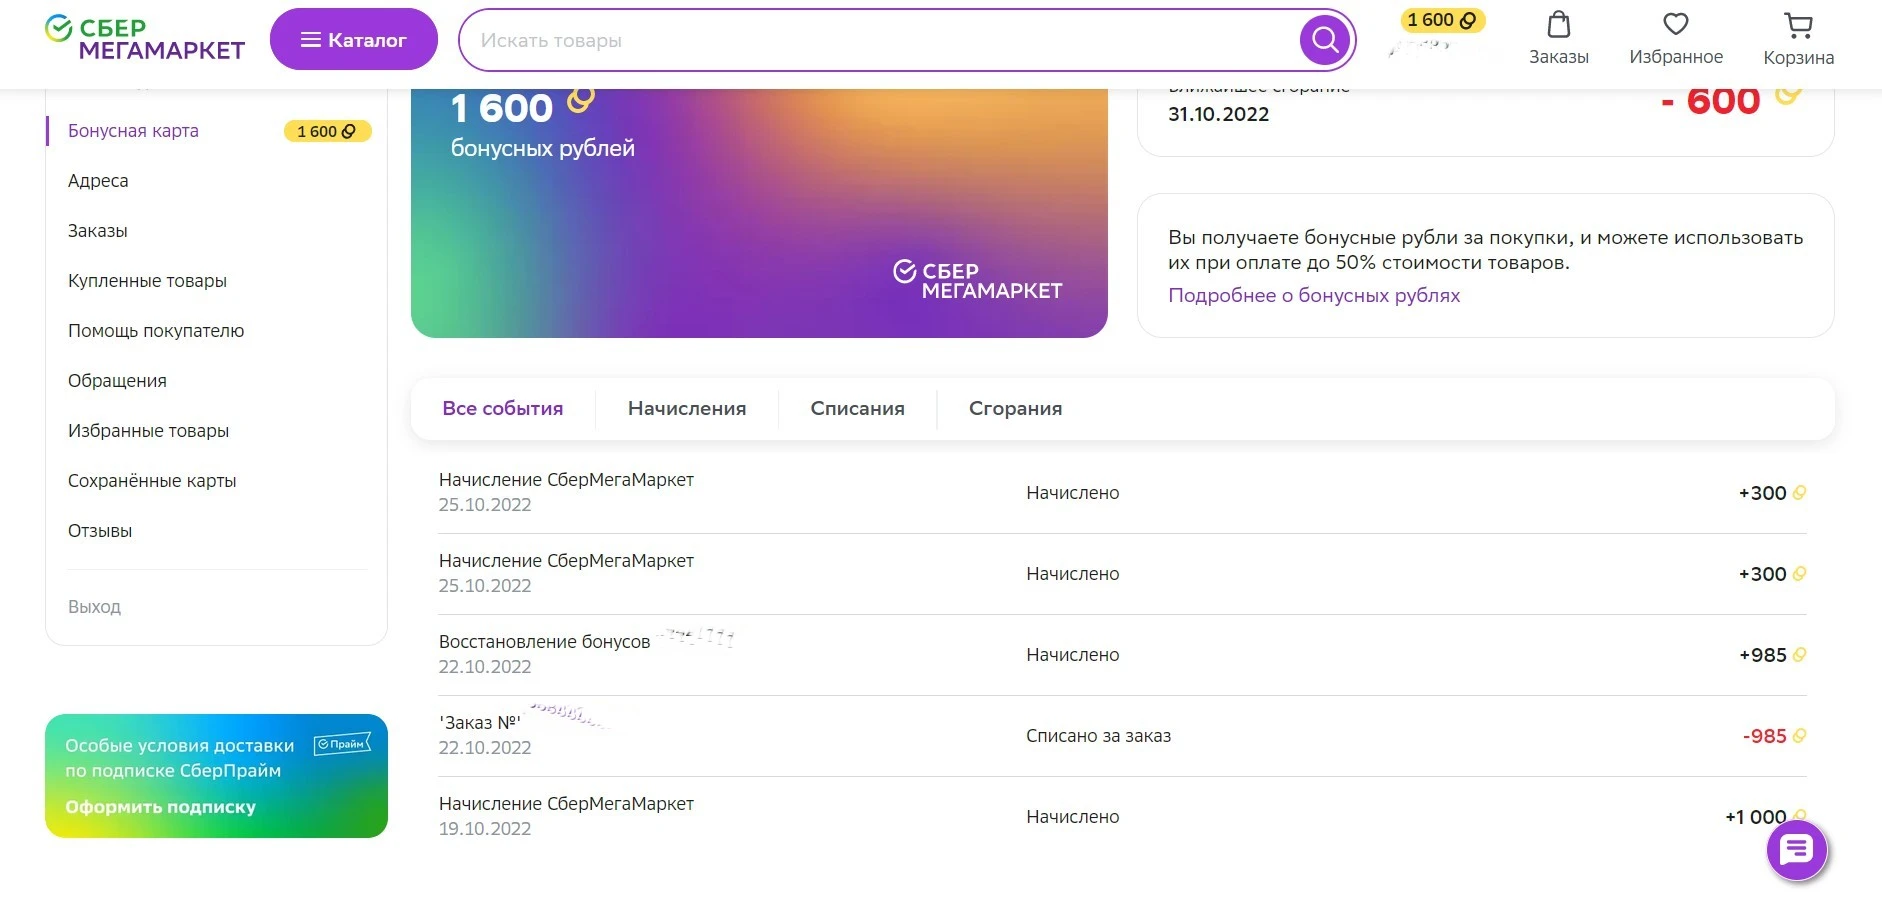Click the purple search magnifier icon

pyautogui.click(x=1325, y=40)
